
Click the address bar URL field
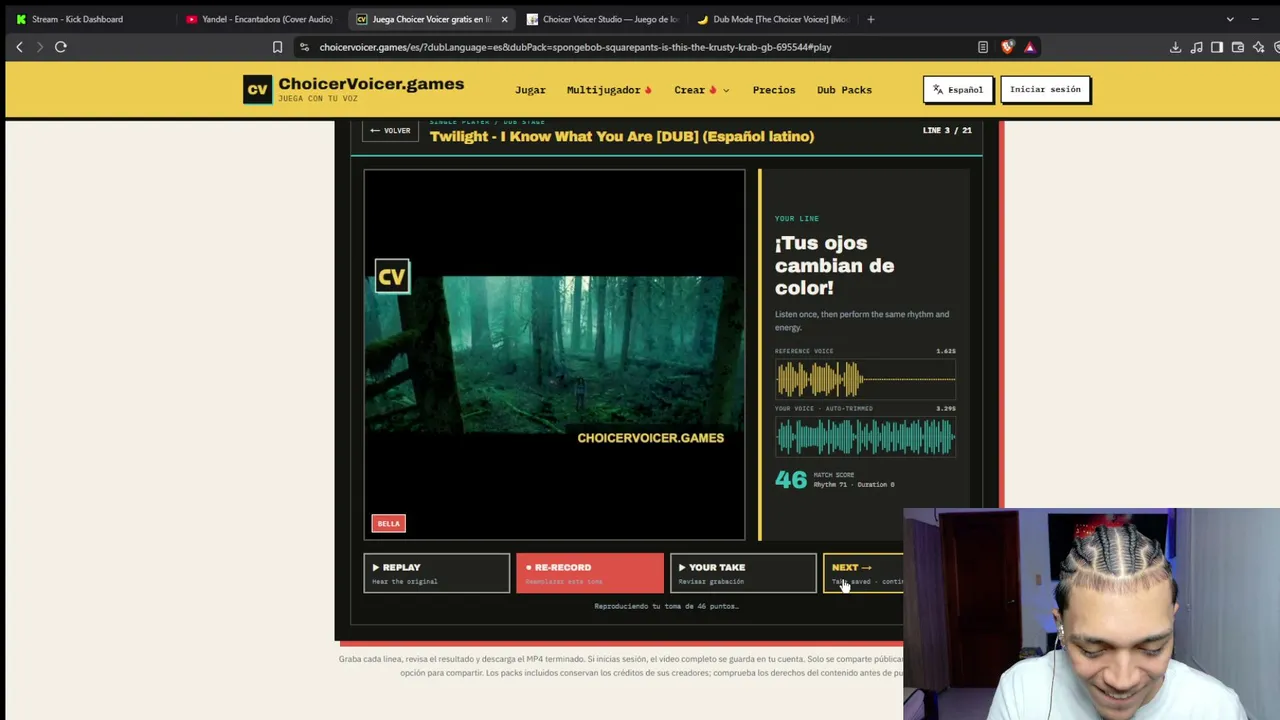640,47
